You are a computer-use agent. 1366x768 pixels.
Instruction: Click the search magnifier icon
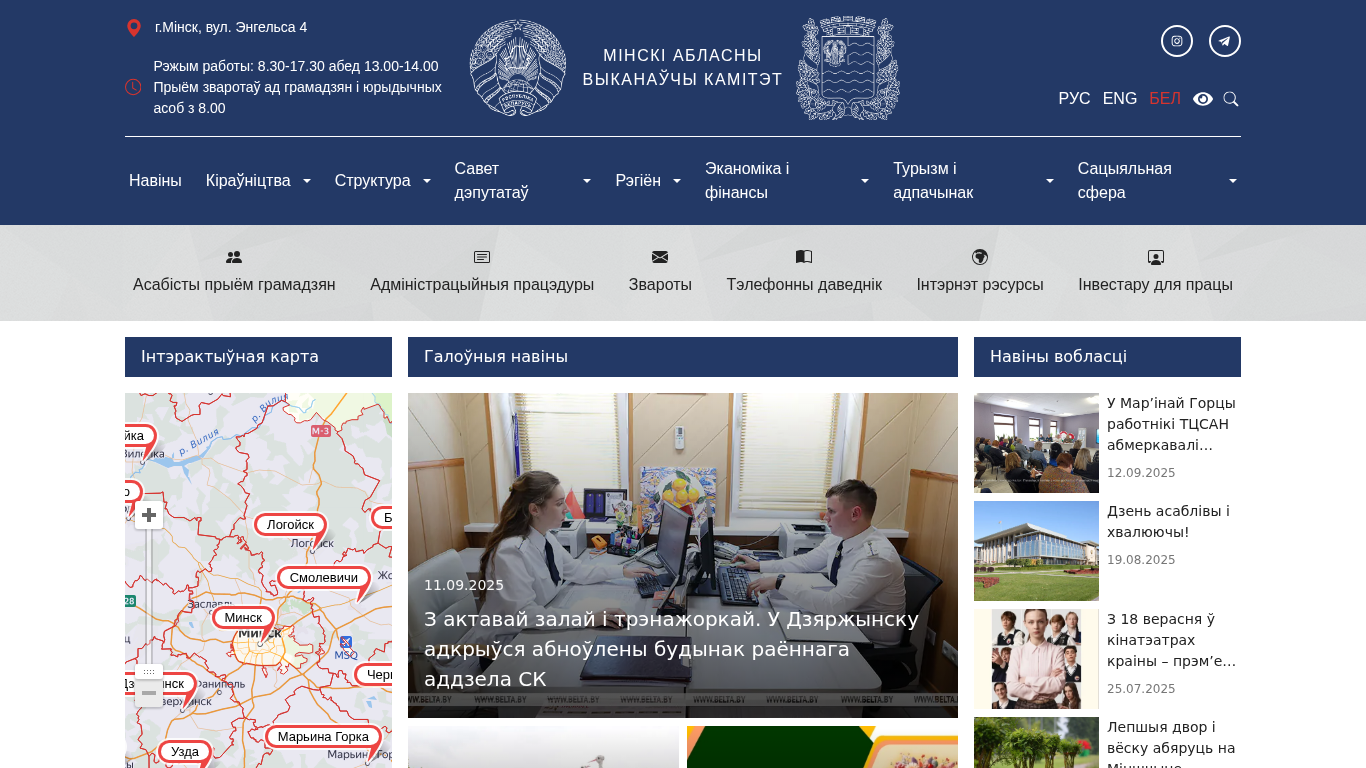pos(1231,99)
